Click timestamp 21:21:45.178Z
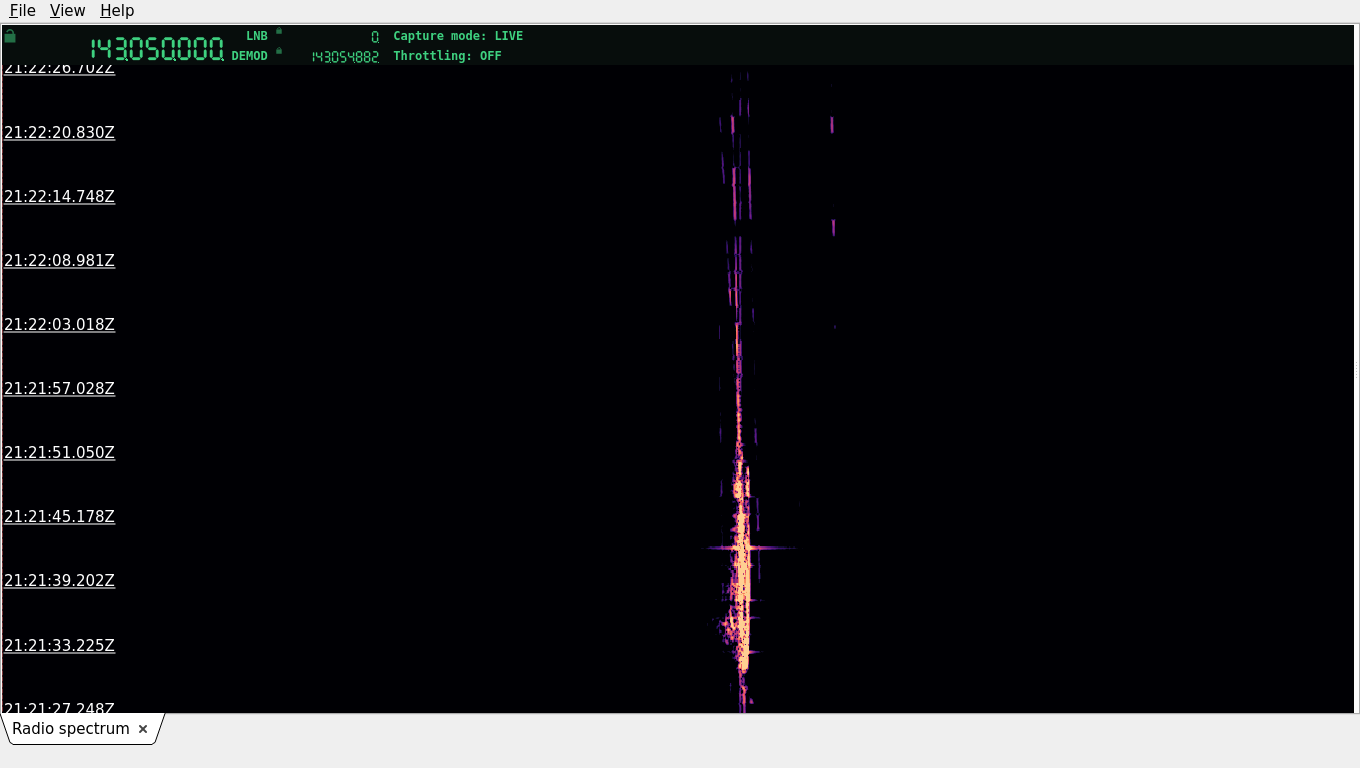 [x=59, y=516]
